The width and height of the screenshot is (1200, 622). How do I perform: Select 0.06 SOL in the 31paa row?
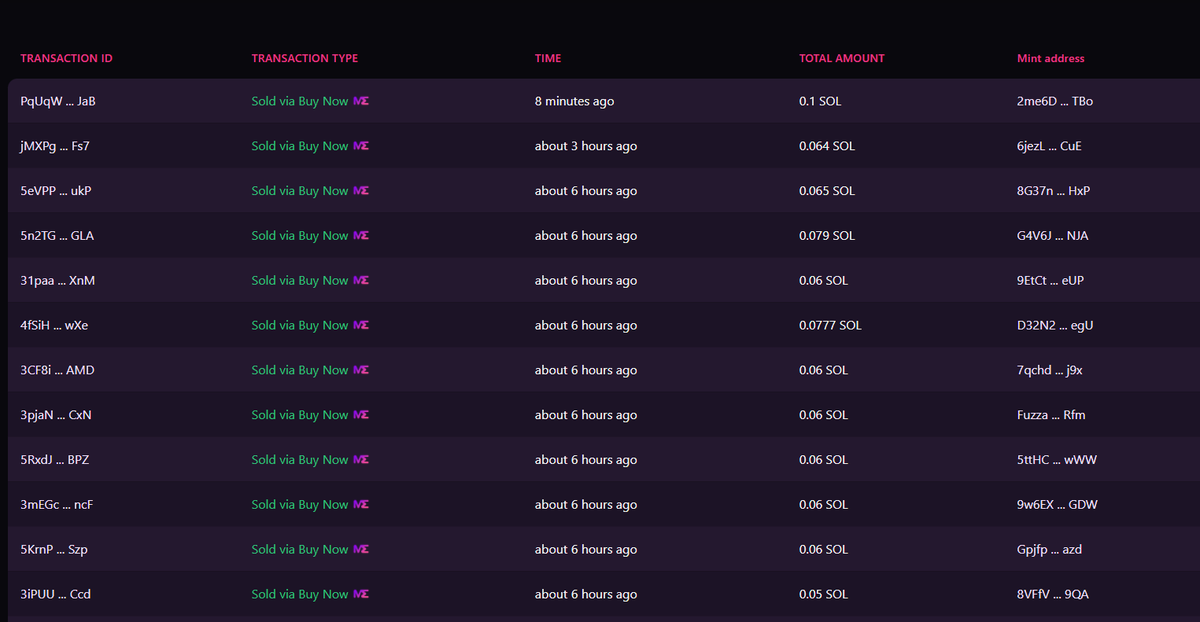point(824,281)
